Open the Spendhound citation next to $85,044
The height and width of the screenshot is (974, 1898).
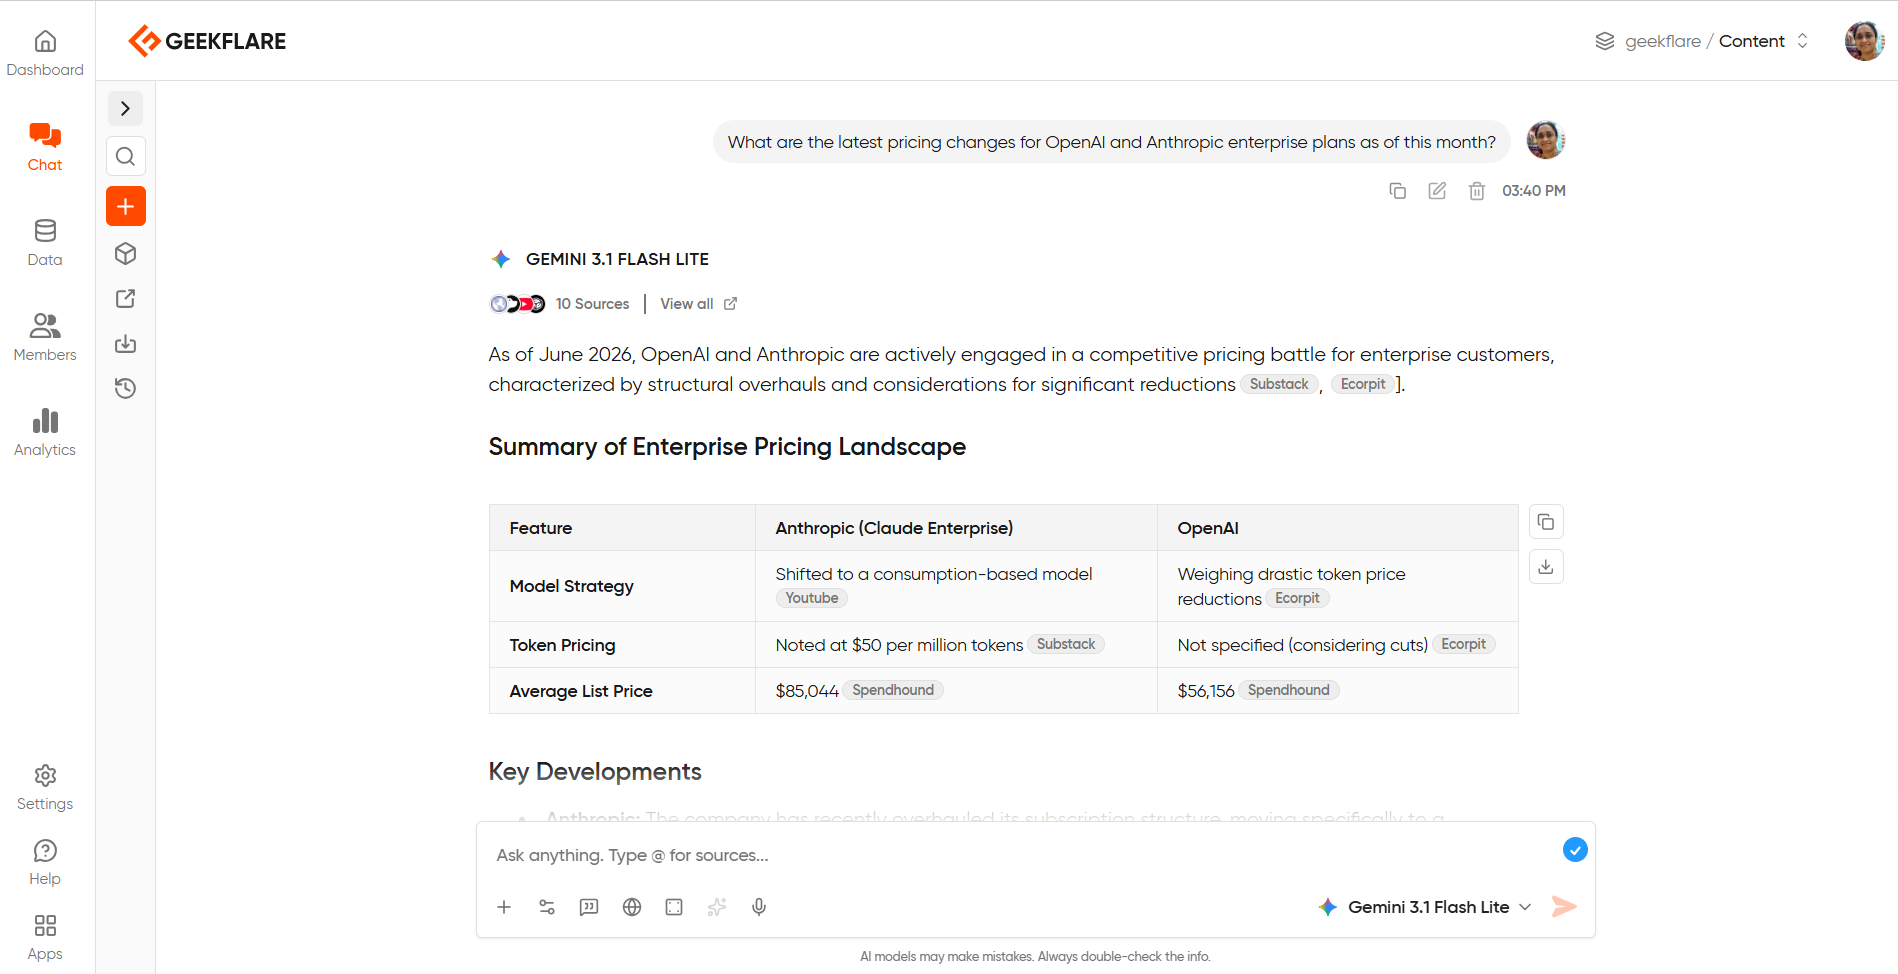[893, 690]
